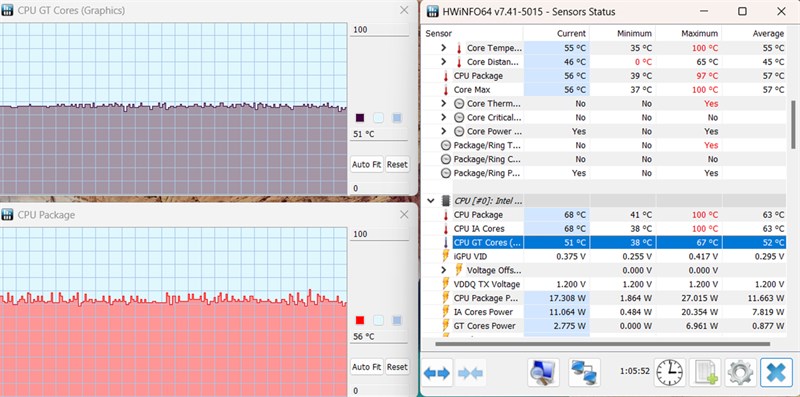Click the blue X close sensors icon

(x=776, y=373)
